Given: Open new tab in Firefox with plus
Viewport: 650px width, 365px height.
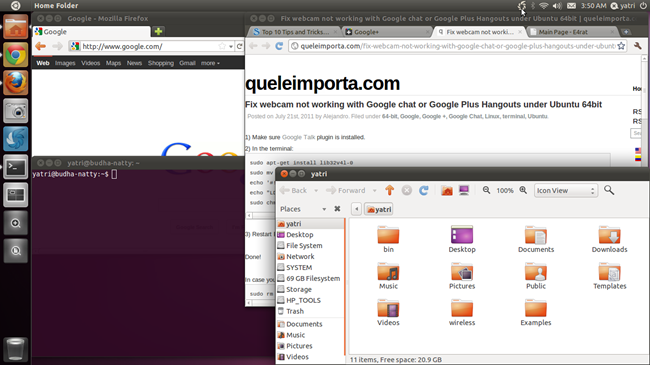Looking at the screenshot, I should click(158, 31).
